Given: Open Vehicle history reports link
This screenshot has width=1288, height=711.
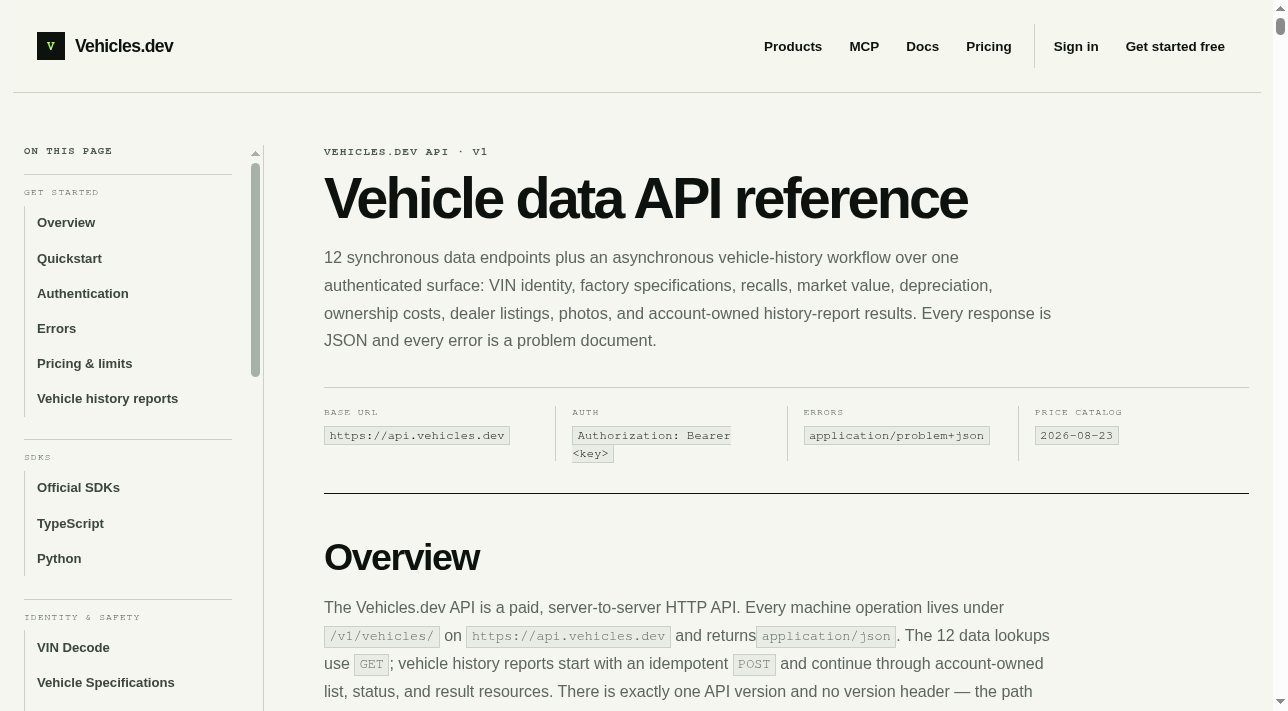Looking at the screenshot, I should [x=107, y=399].
